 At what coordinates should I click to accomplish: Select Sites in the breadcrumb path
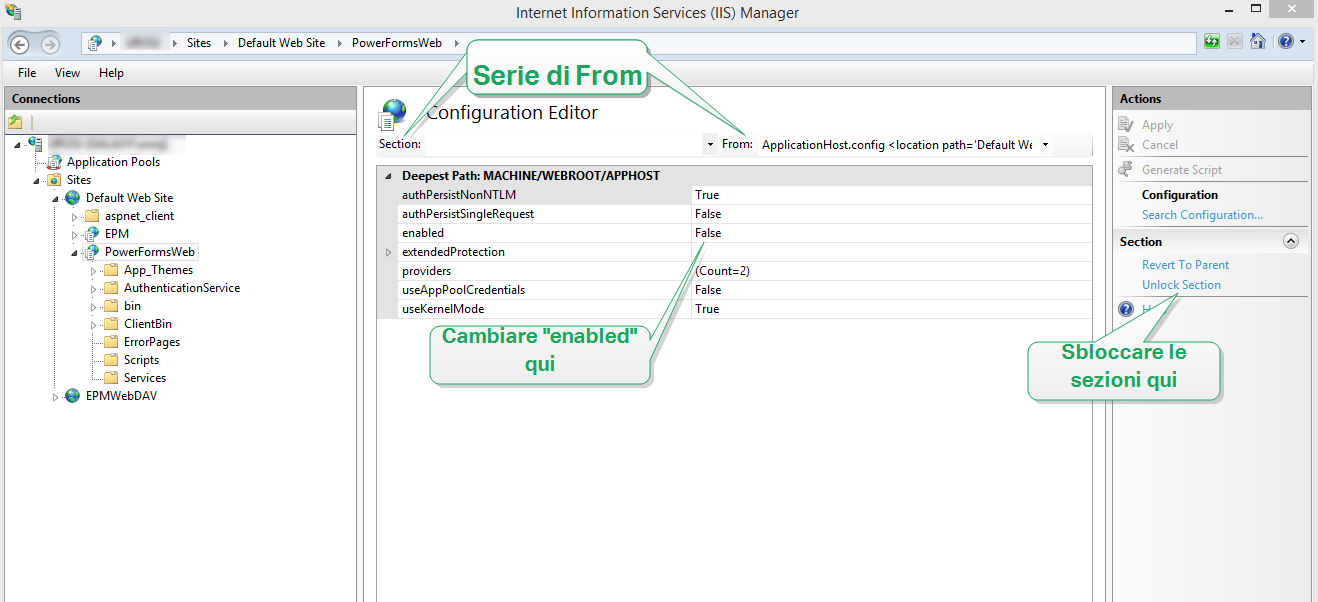[x=199, y=43]
